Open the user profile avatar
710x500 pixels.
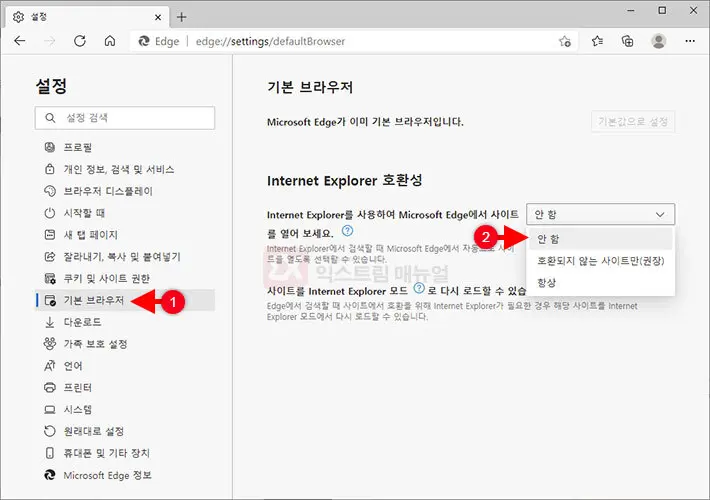click(658, 41)
